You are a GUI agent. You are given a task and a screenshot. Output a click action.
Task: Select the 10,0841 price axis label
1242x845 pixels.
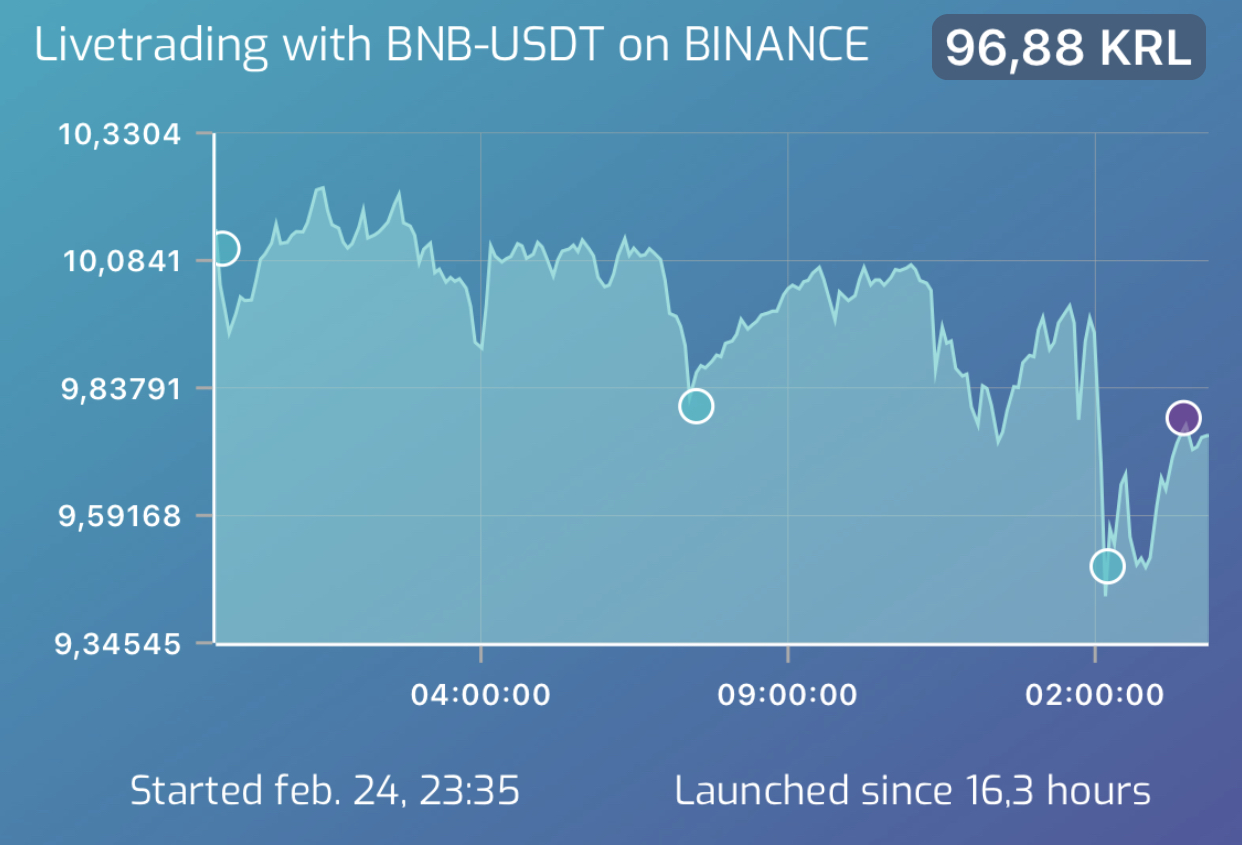click(x=123, y=262)
